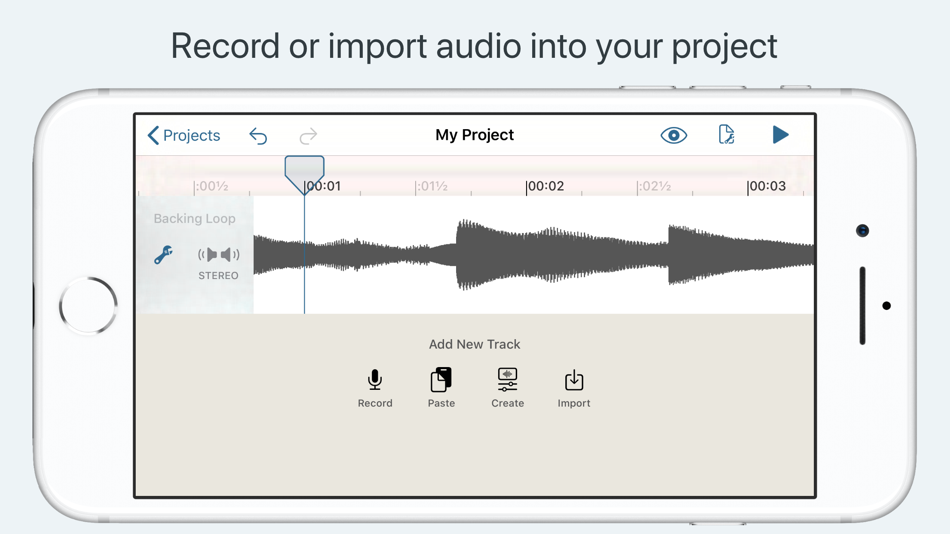Click the playhead handle on timeline

[x=304, y=174]
